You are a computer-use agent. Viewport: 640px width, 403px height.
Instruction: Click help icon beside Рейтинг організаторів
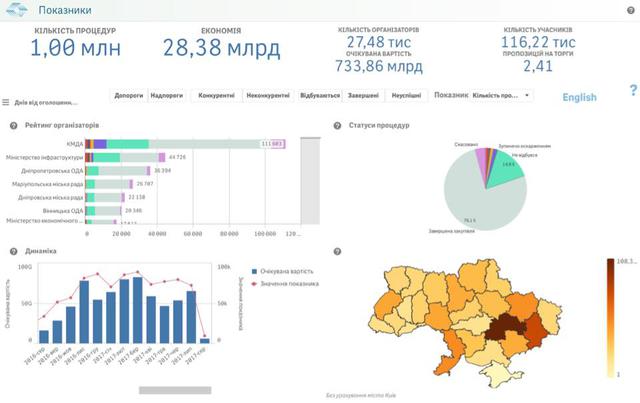coord(12,125)
